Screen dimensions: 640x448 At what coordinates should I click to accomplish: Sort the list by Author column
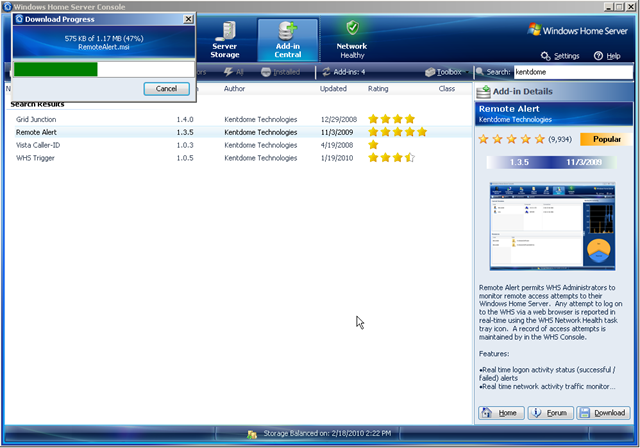pyautogui.click(x=234, y=89)
